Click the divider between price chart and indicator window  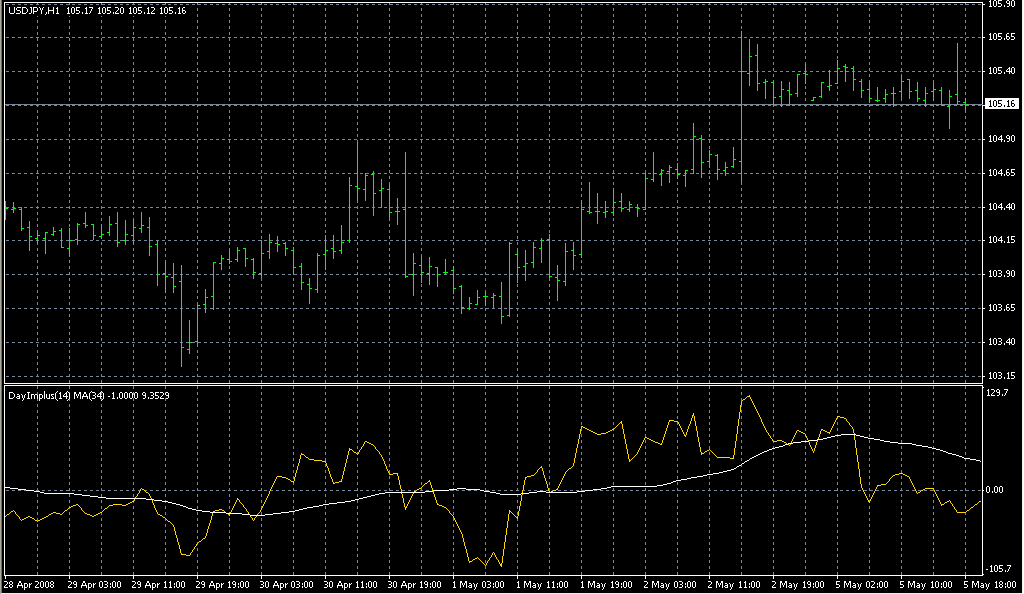click(490, 383)
